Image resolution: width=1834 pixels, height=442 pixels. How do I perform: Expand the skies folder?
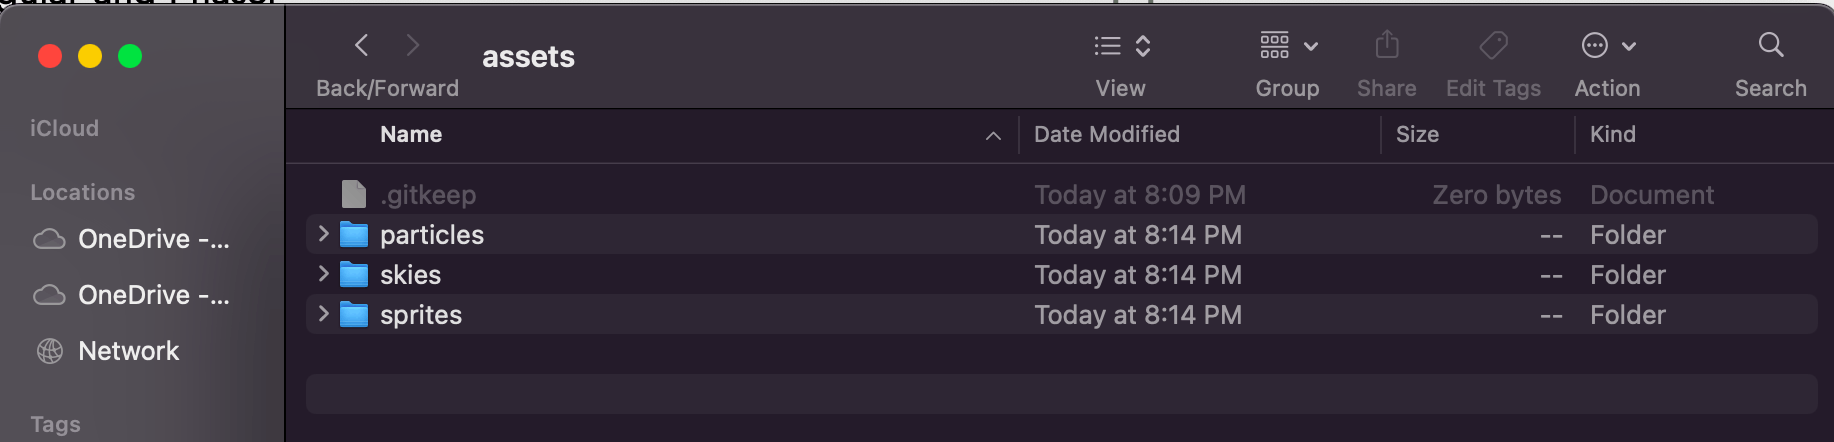point(323,274)
